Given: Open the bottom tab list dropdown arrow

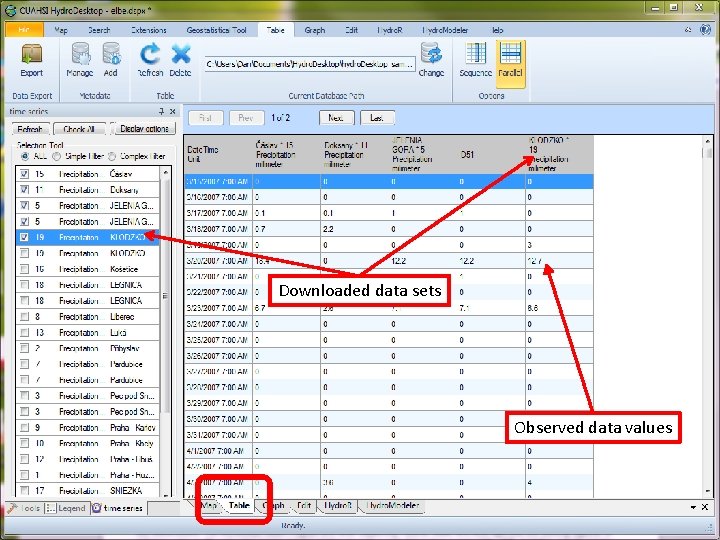Looking at the screenshot, I should [x=691, y=507].
